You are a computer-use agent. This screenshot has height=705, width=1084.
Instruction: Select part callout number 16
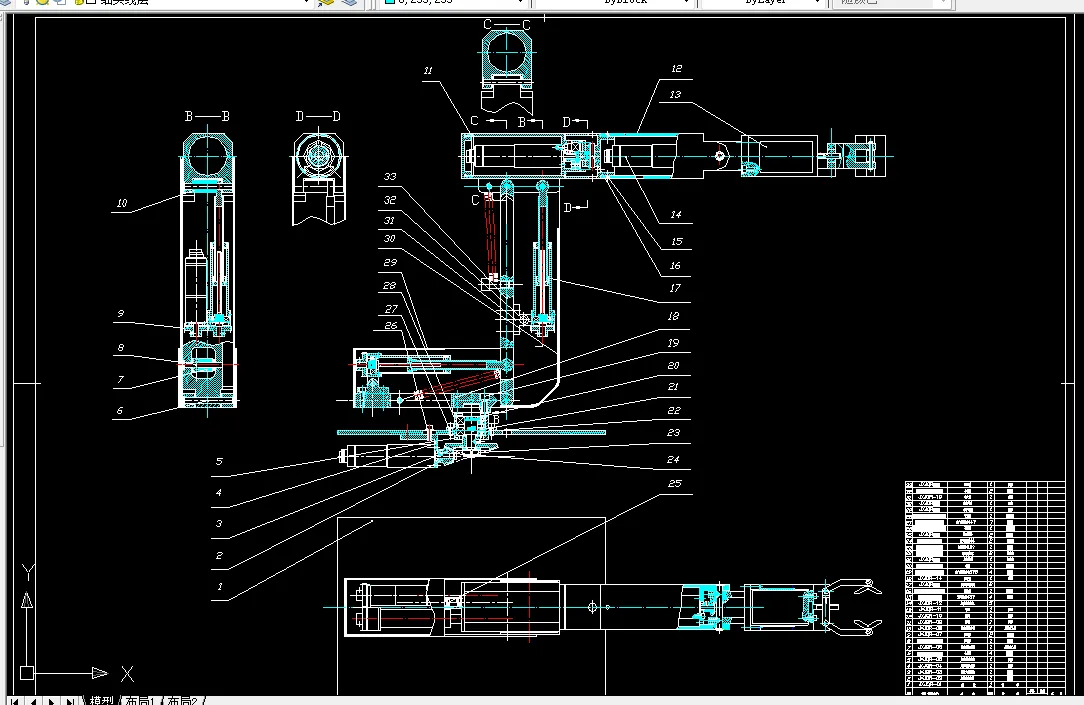(x=675, y=265)
